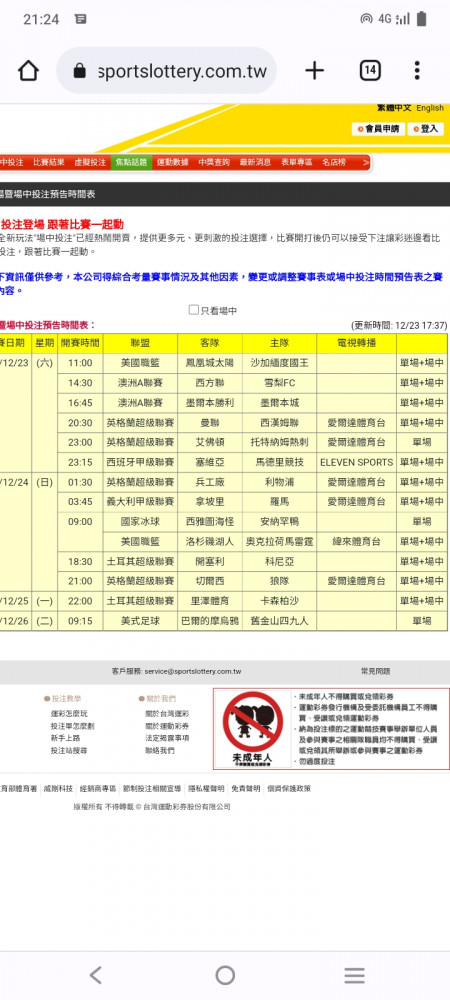Click the 會員申請 button
This screenshot has height=1000, width=450.
click(379, 129)
